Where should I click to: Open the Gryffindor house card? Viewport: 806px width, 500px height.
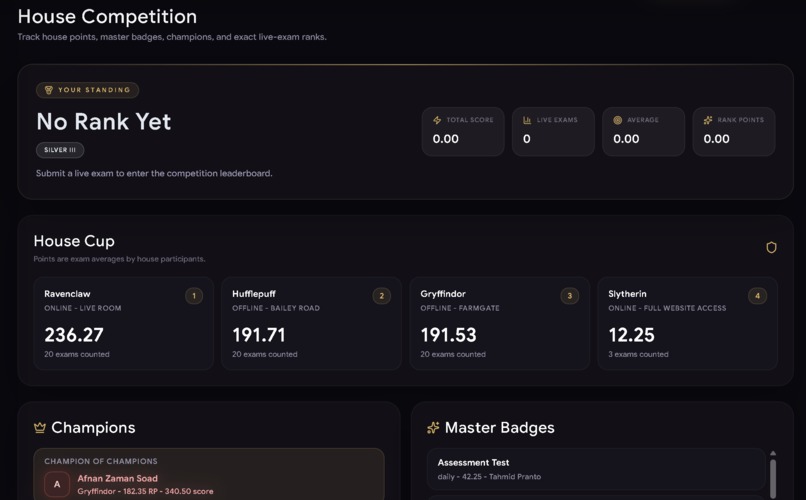coord(499,323)
